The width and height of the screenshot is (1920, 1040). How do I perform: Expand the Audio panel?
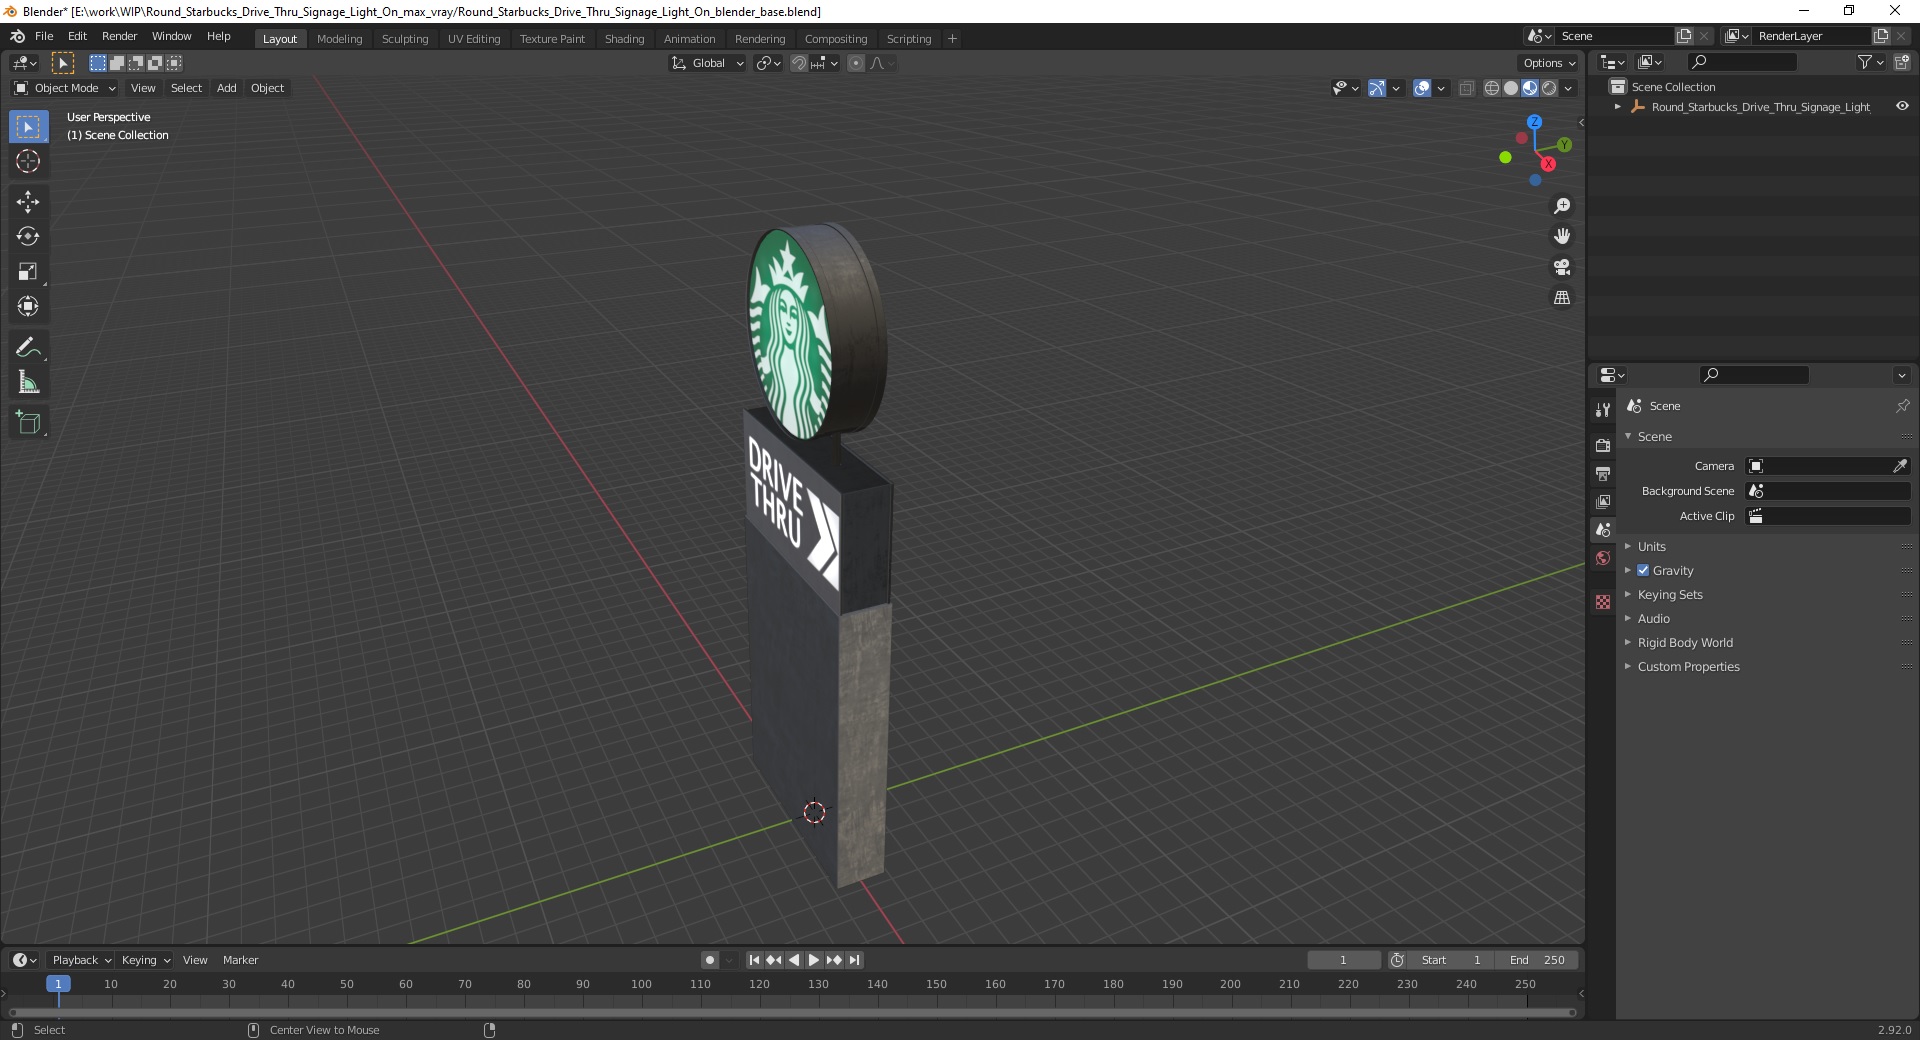[1653, 618]
